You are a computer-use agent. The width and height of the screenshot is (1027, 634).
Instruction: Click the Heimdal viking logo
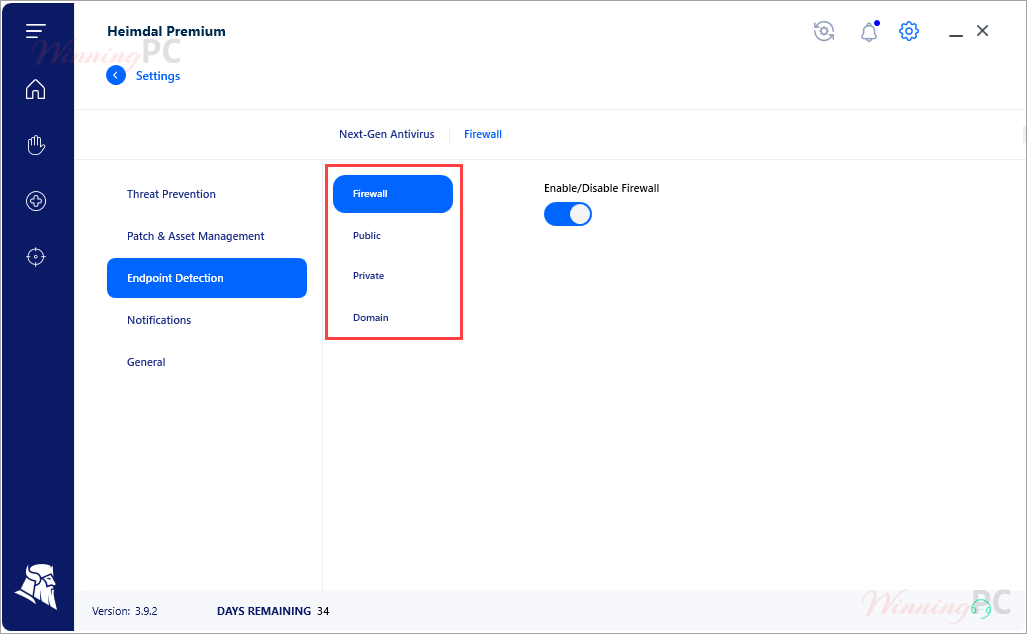pyautogui.click(x=36, y=586)
